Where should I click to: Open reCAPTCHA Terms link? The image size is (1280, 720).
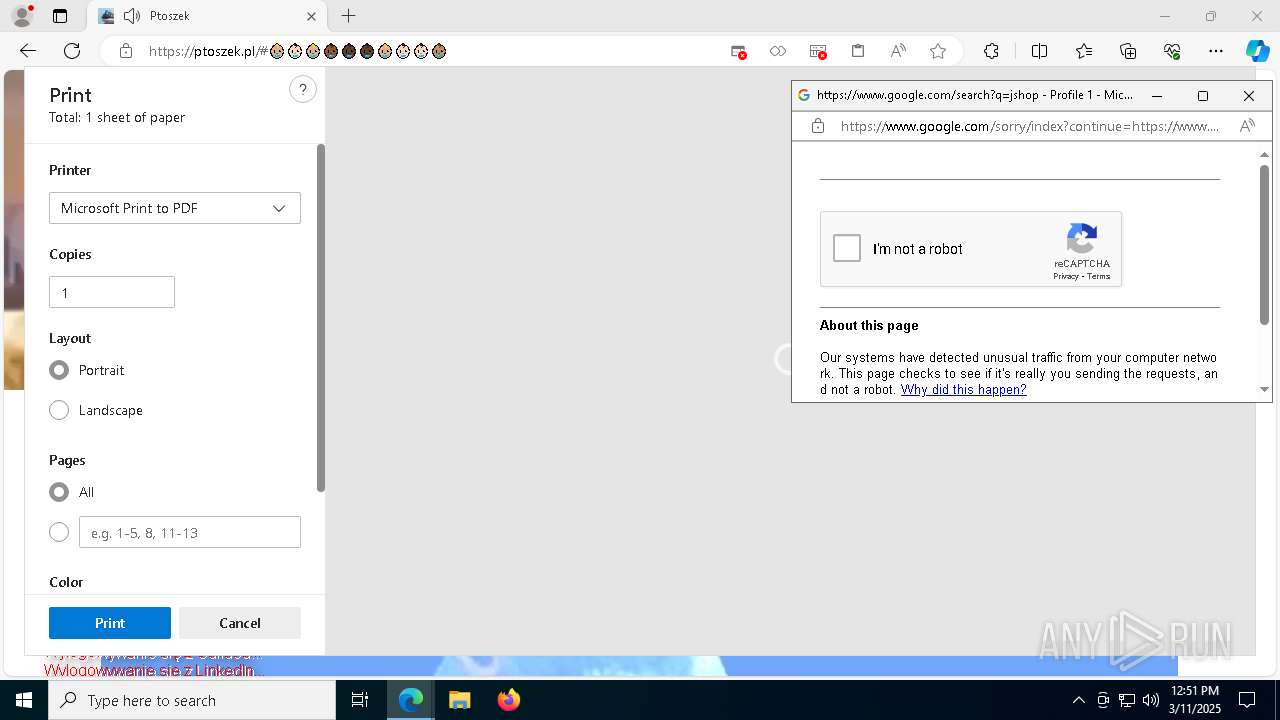[1099, 276]
